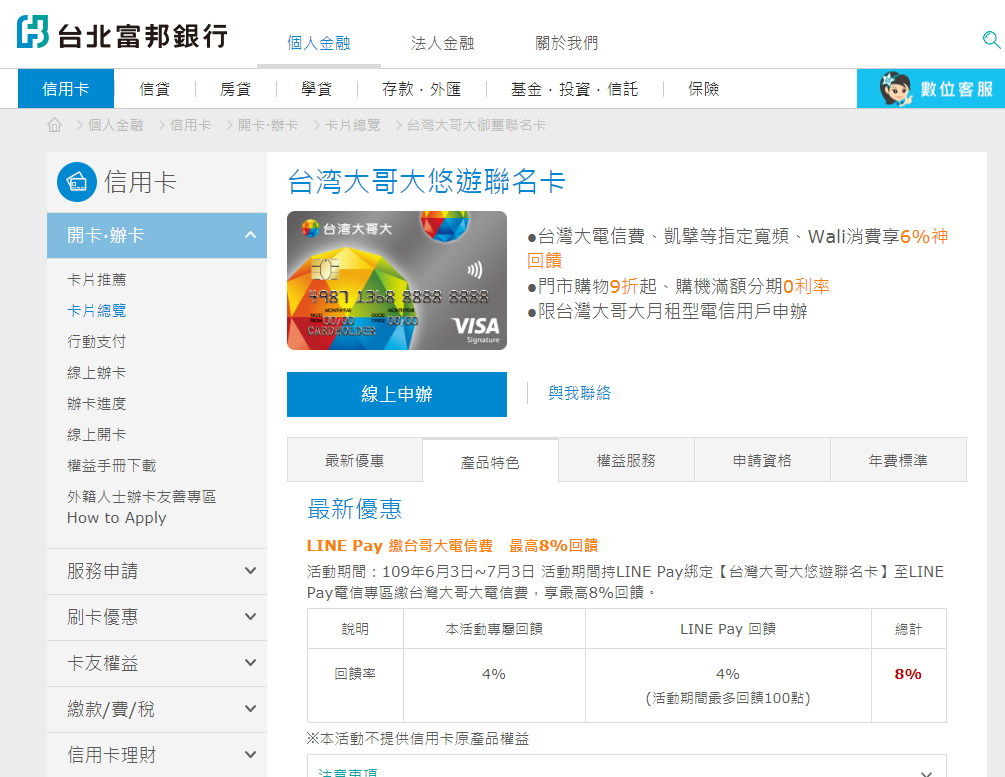Open the 數位客服 digital assistant
The width and height of the screenshot is (1005, 777).
click(931, 88)
